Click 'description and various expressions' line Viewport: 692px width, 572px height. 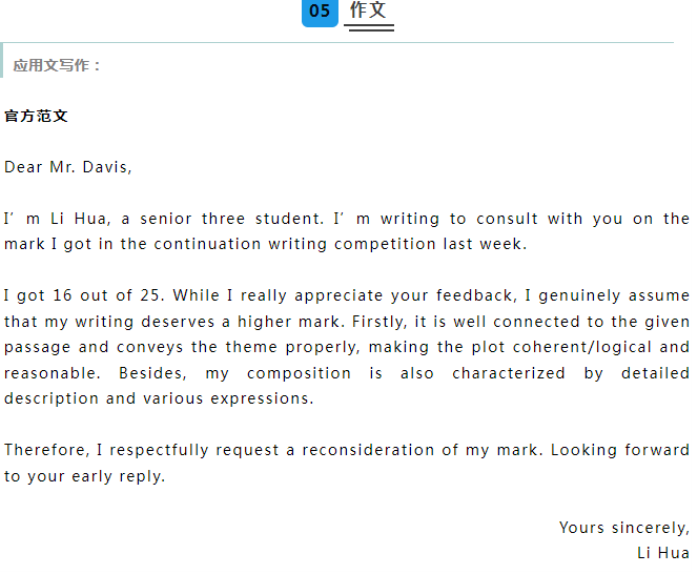(x=159, y=399)
